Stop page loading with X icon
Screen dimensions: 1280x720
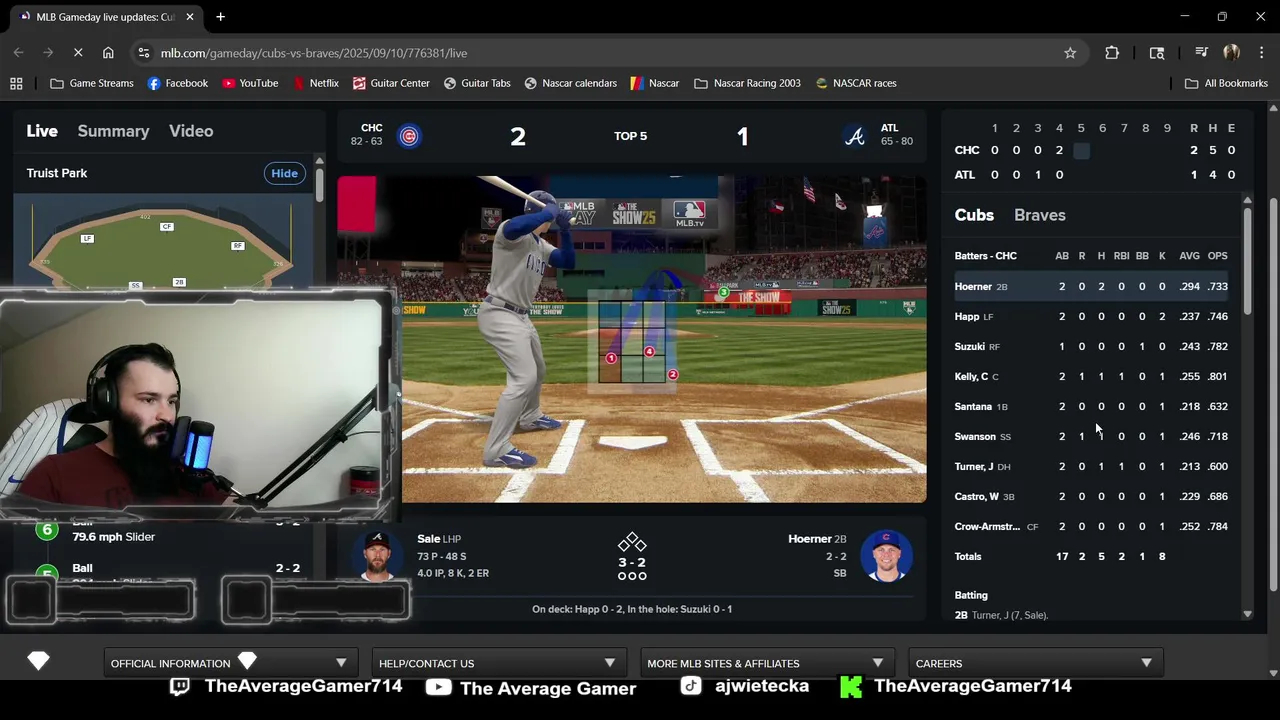pyautogui.click(x=78, y=53)
